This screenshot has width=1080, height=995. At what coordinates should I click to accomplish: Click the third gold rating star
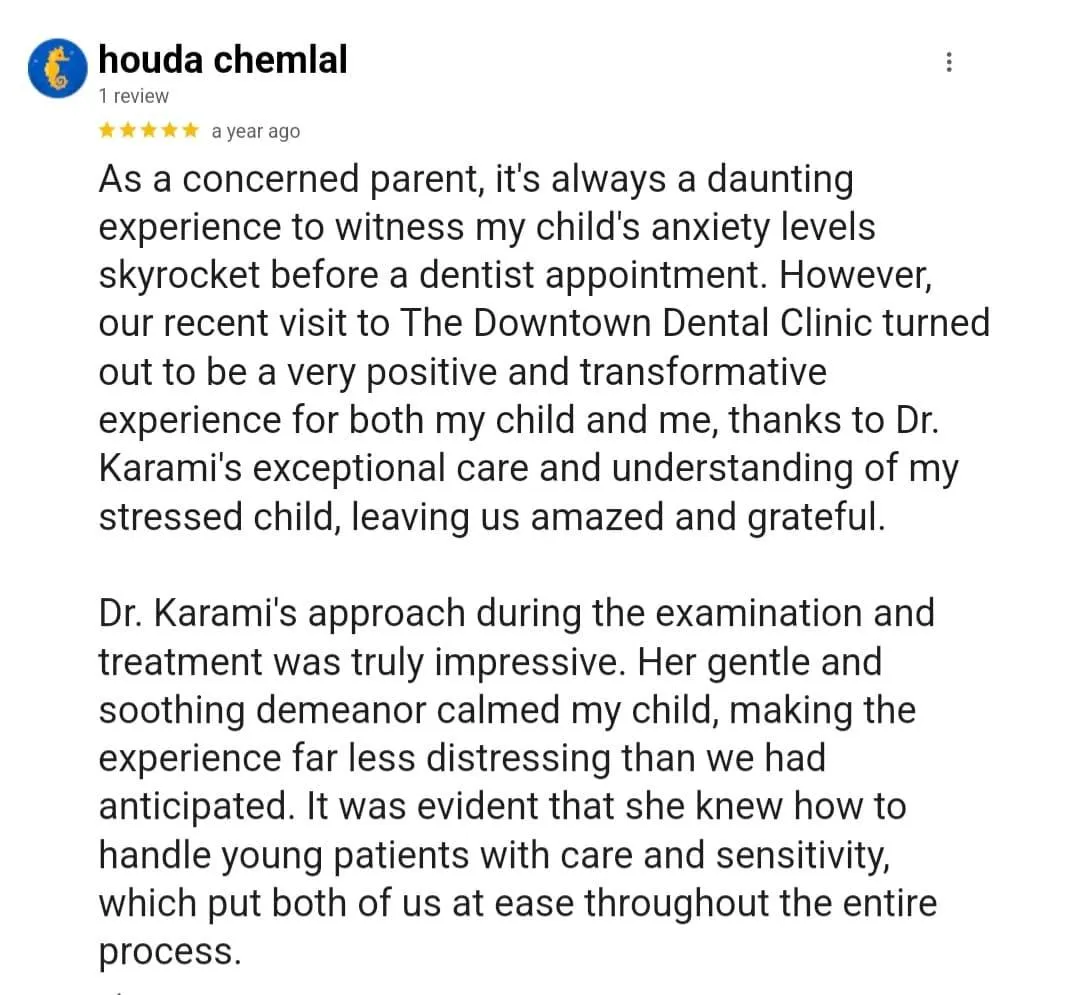tap(149, 130)
